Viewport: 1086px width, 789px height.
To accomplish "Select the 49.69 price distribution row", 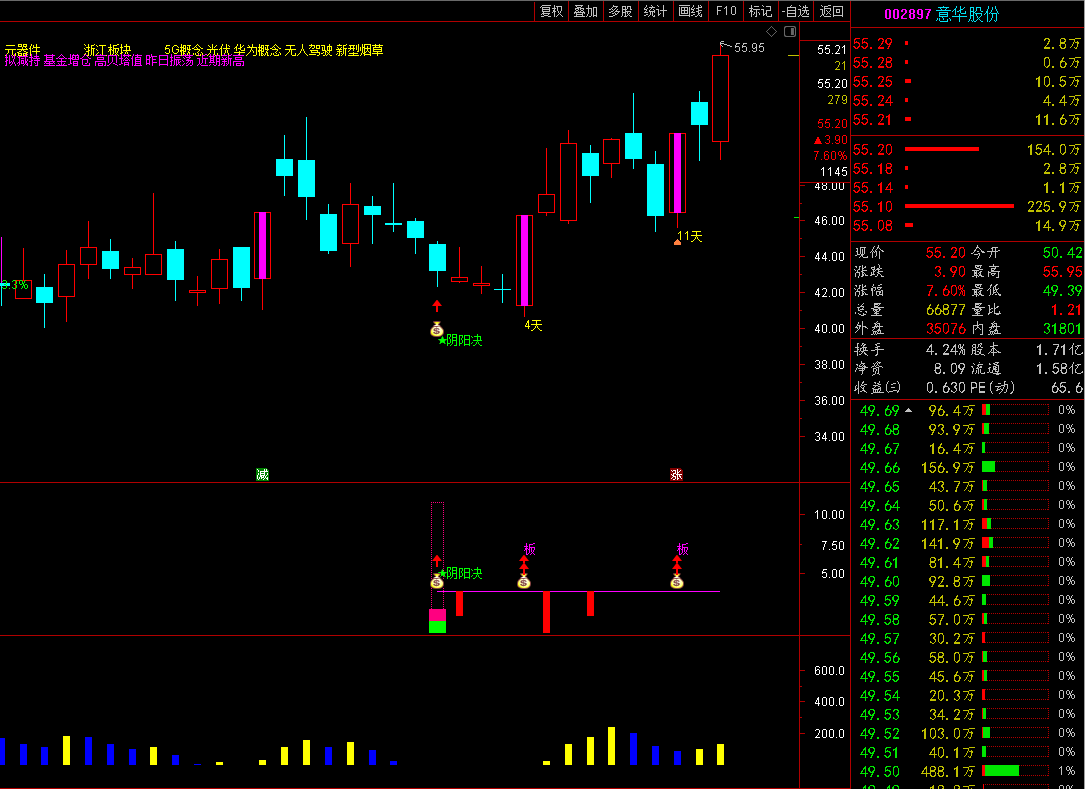I will coord(967,411).
